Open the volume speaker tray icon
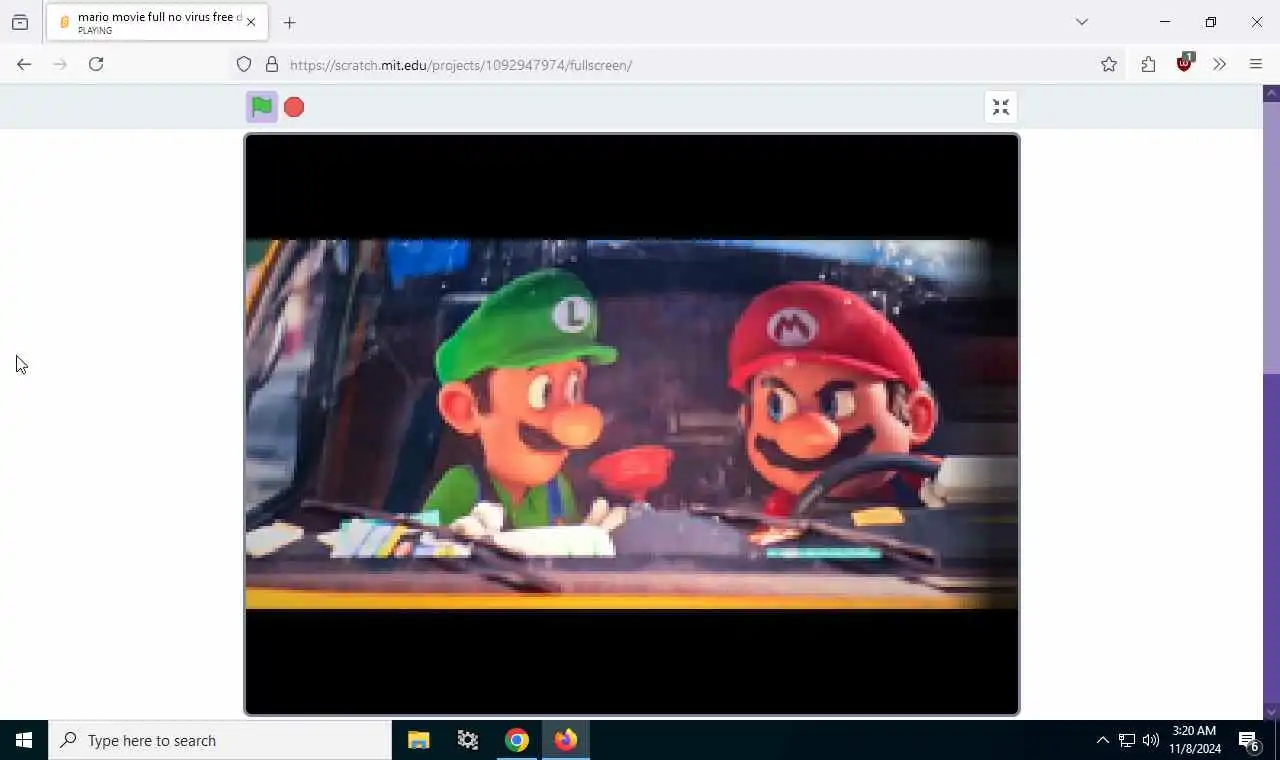Screen dimensions: 1280x760 point(1150,741)
